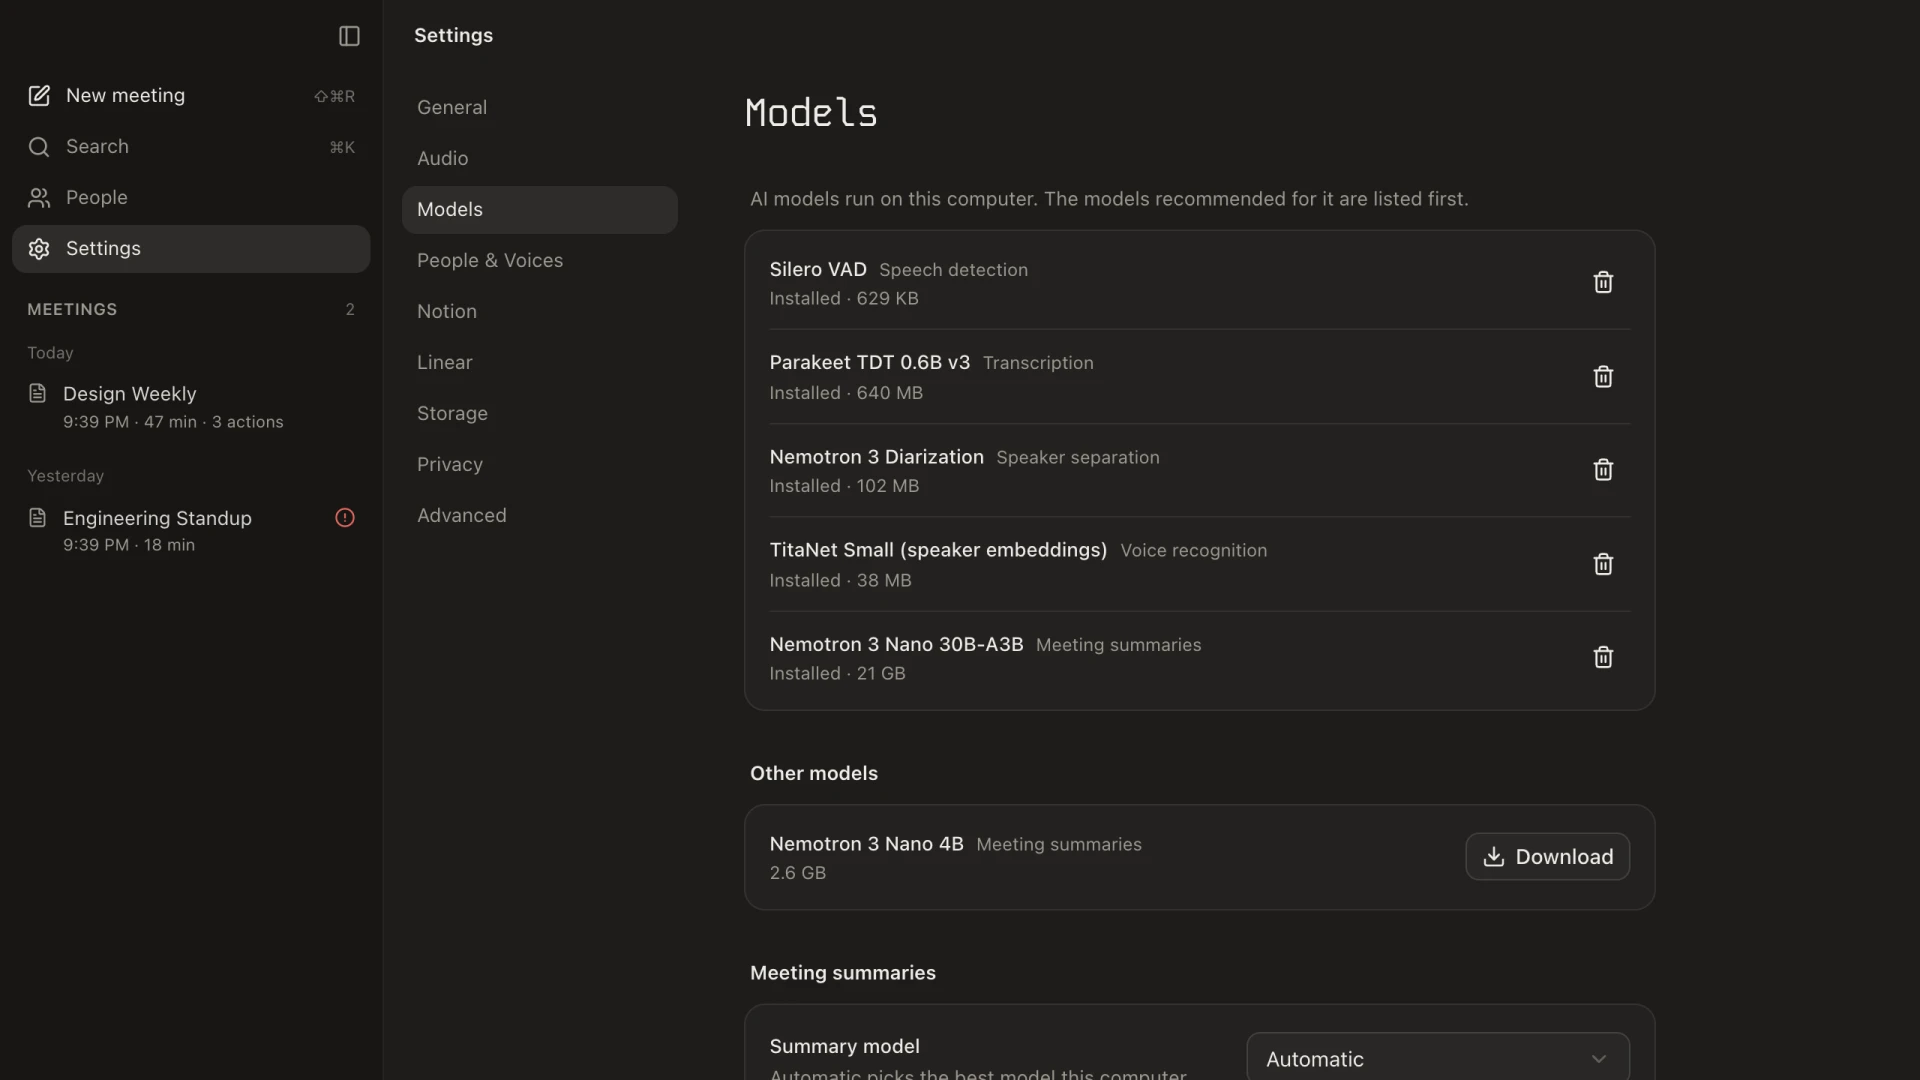
Task: Click the 'Transcription' label
Action: (x=1038, y=363)
